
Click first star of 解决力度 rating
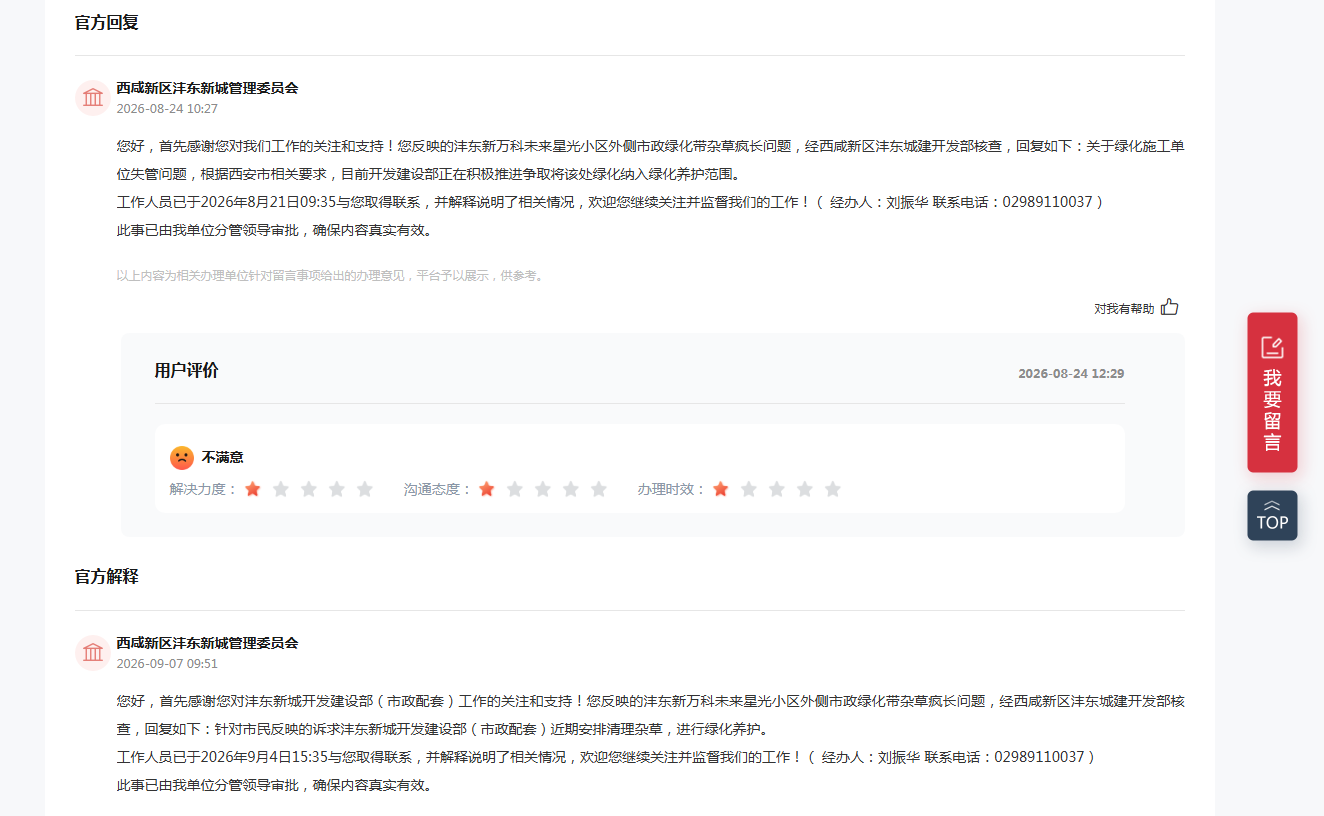pos(253,489)
